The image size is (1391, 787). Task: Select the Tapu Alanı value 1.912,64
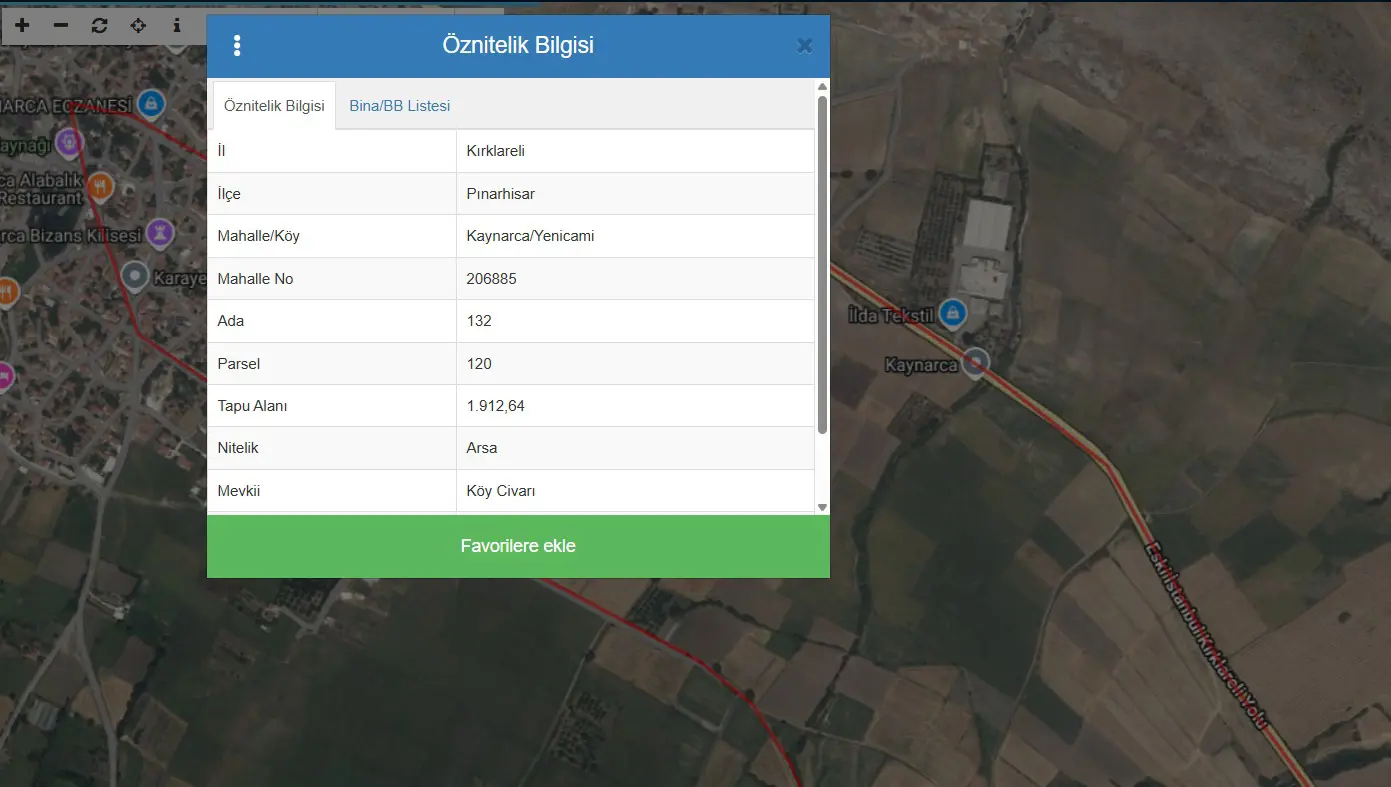(x=635, y=406)
